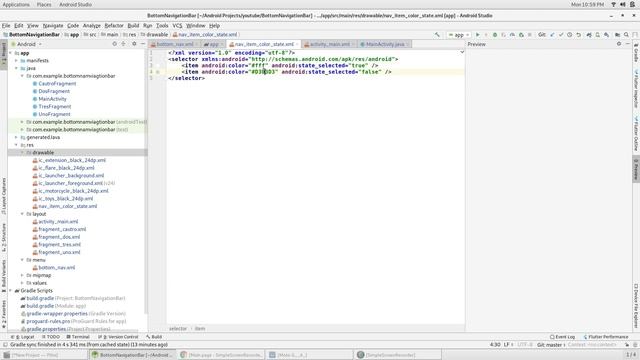Open Project Structure folder icon
This screenshot has width=640, height=360.
[618, 35]
